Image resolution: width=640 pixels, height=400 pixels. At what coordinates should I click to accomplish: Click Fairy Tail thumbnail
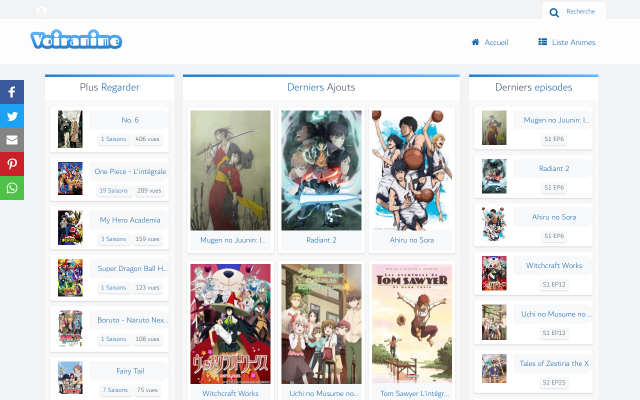(70, 378)
